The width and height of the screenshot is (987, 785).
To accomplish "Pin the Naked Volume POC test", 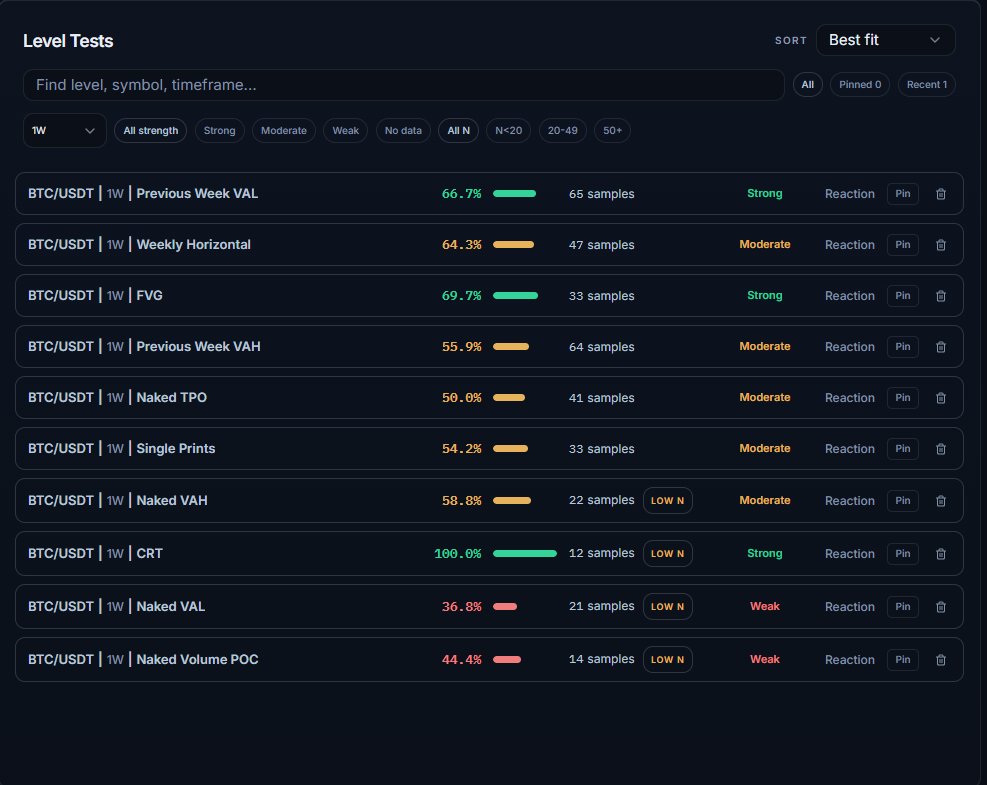I will click(903, 660).
